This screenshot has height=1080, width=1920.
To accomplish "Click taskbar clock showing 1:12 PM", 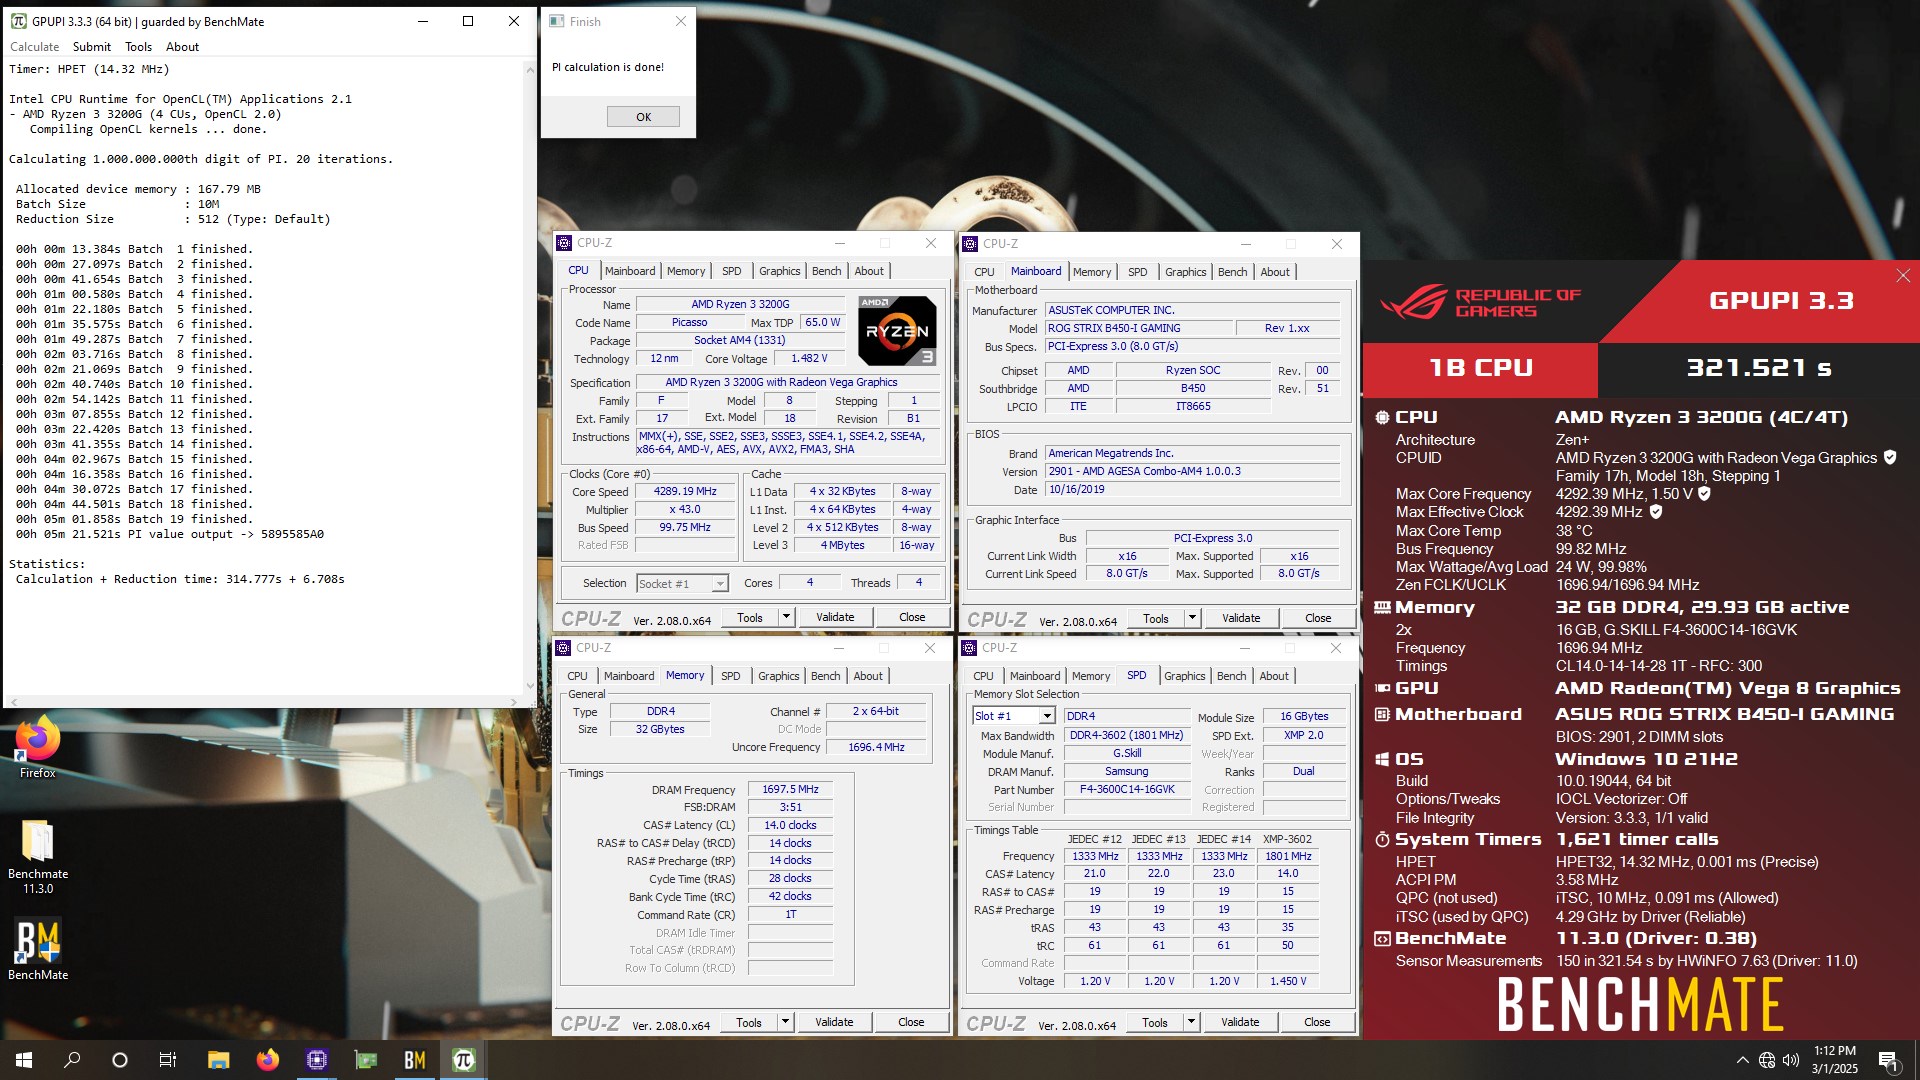I will point(1834,1060).
